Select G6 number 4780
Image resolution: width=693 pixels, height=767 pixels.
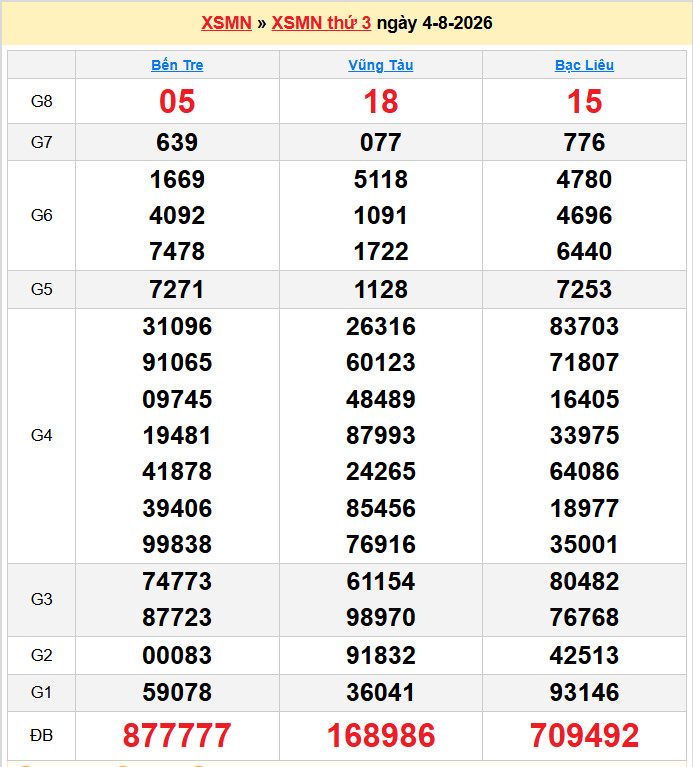coord(584,179)
